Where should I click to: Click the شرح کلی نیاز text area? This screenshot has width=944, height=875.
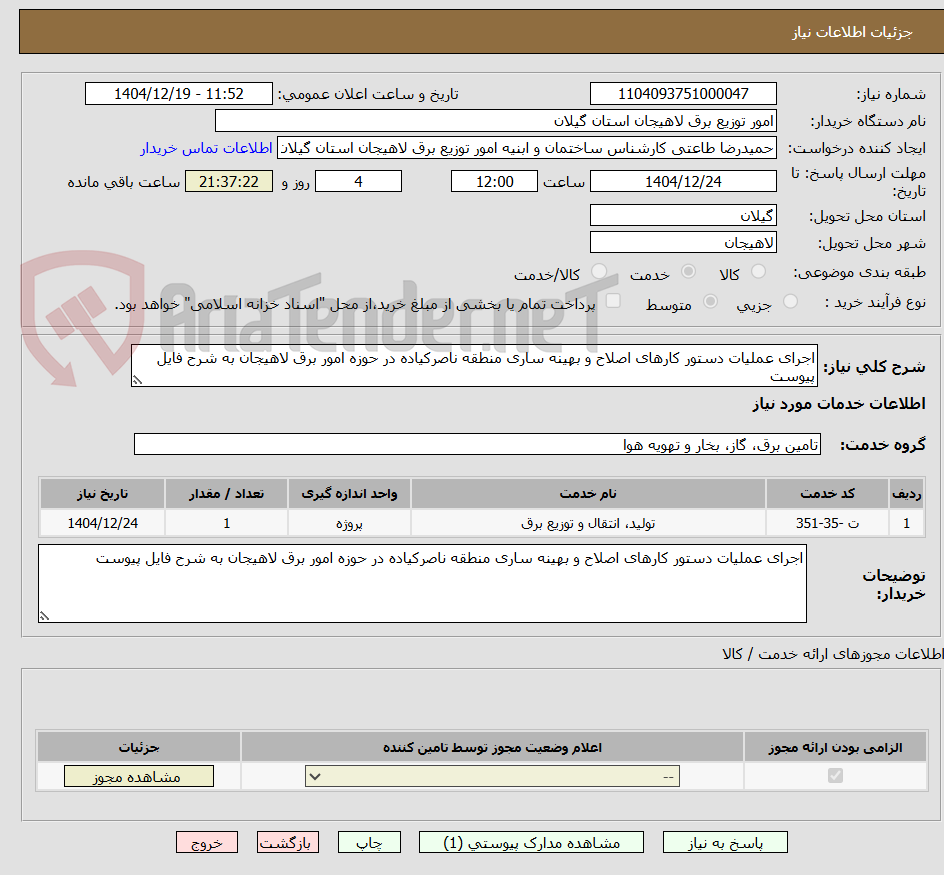click(x=474, y=366)
